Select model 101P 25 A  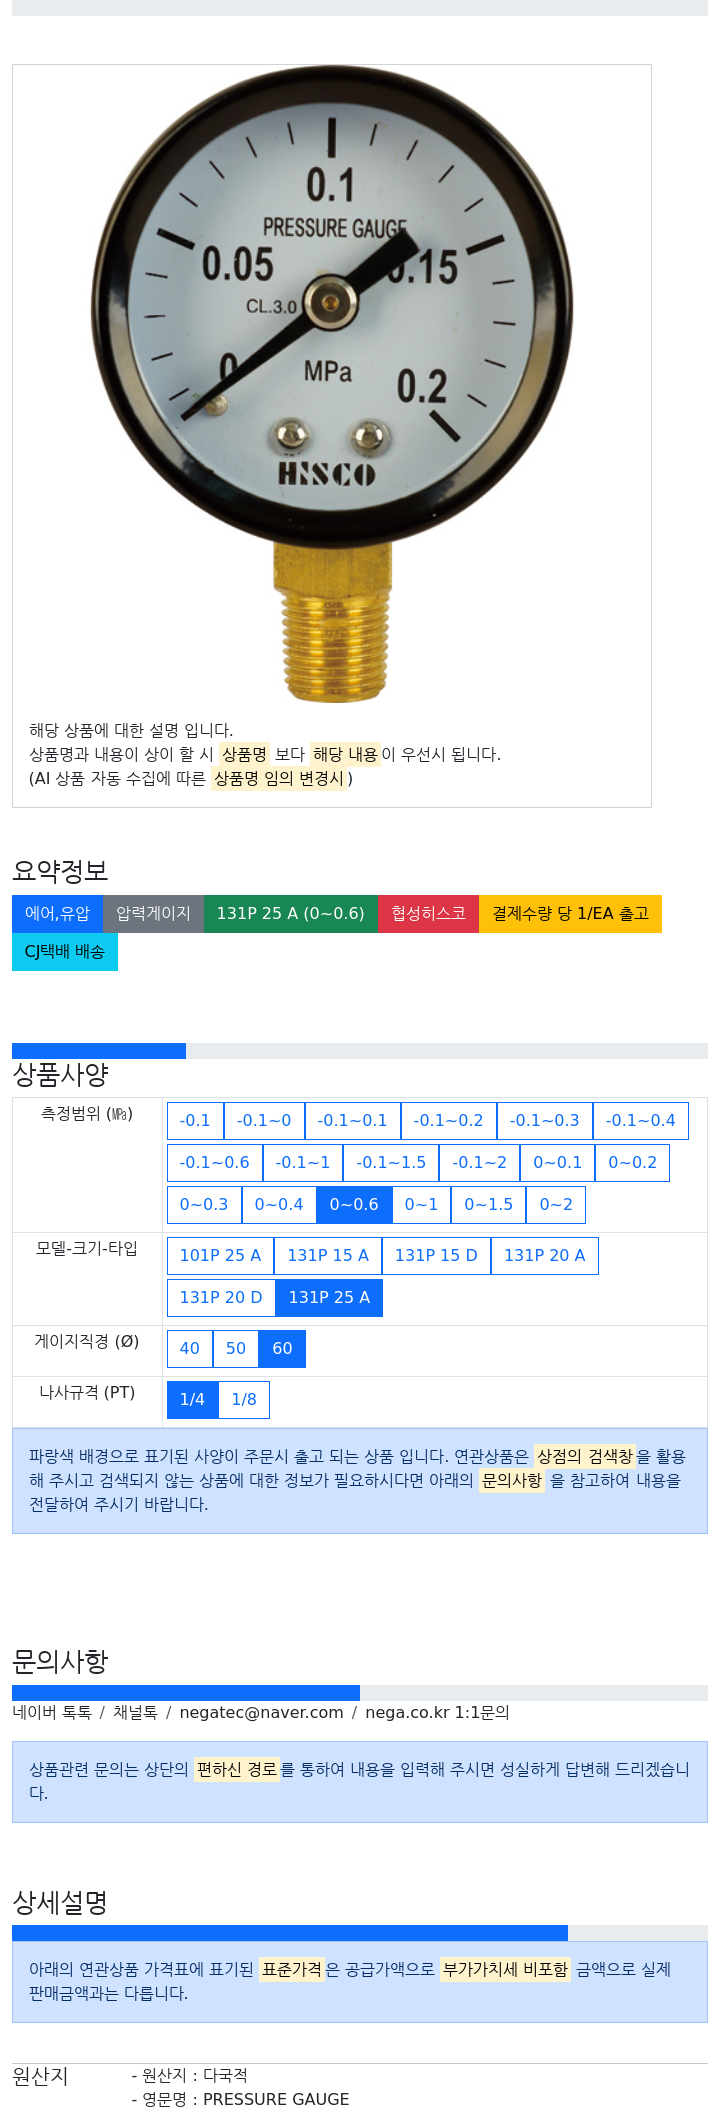pyautogui.click(x=220, y=1256)
